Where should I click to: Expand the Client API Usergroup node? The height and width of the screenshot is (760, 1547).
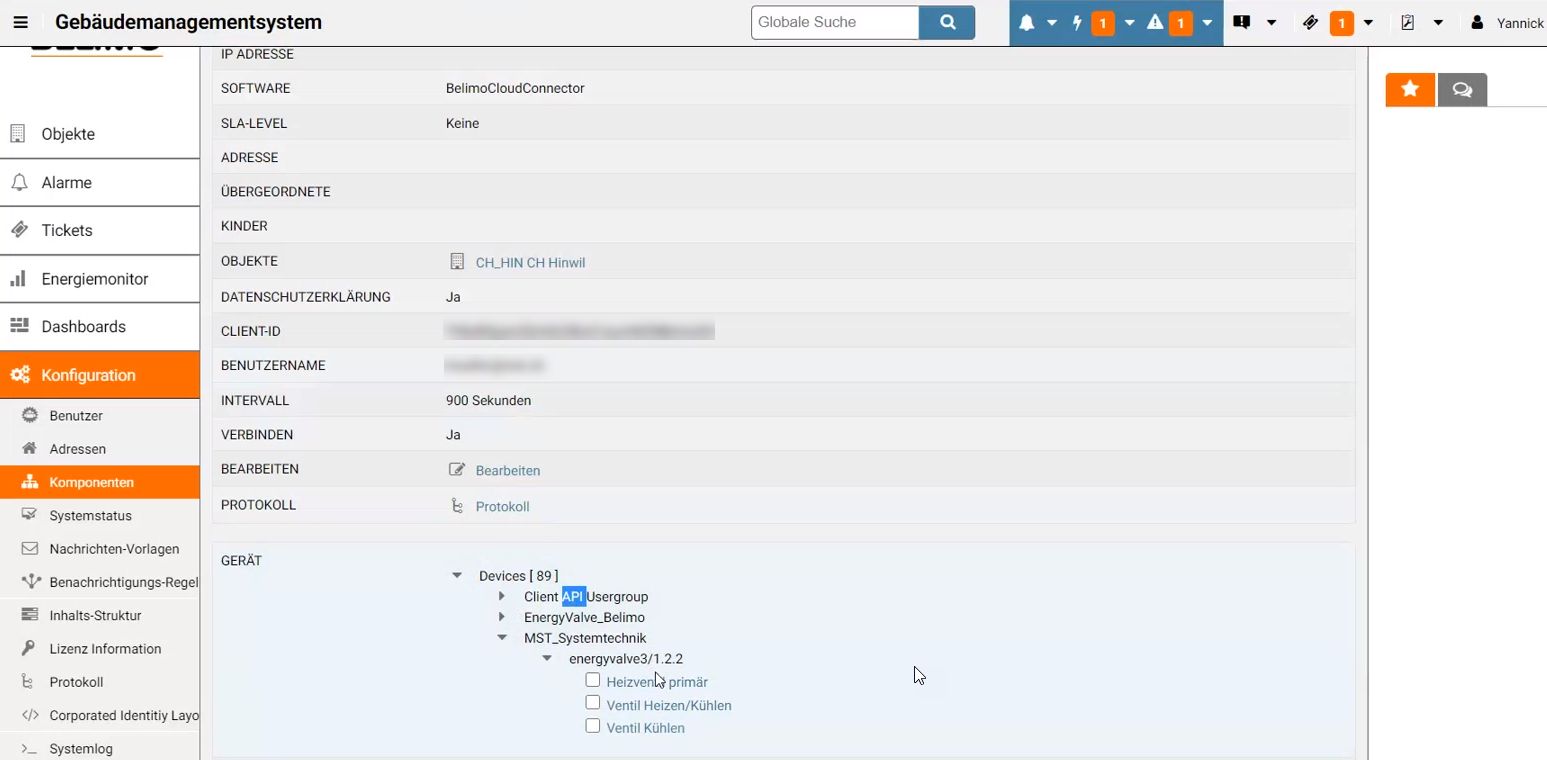502,596
